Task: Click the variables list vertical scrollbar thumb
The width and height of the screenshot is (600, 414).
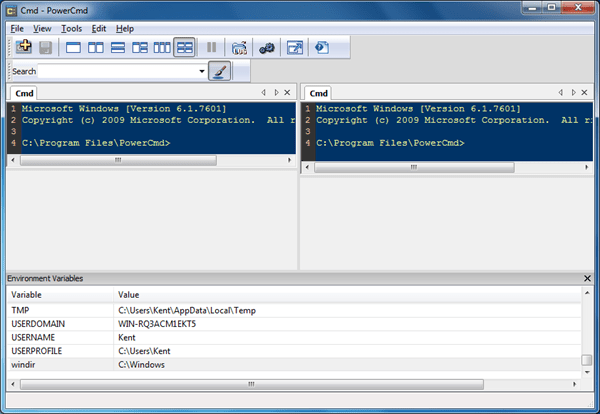Action: point(587,360)
